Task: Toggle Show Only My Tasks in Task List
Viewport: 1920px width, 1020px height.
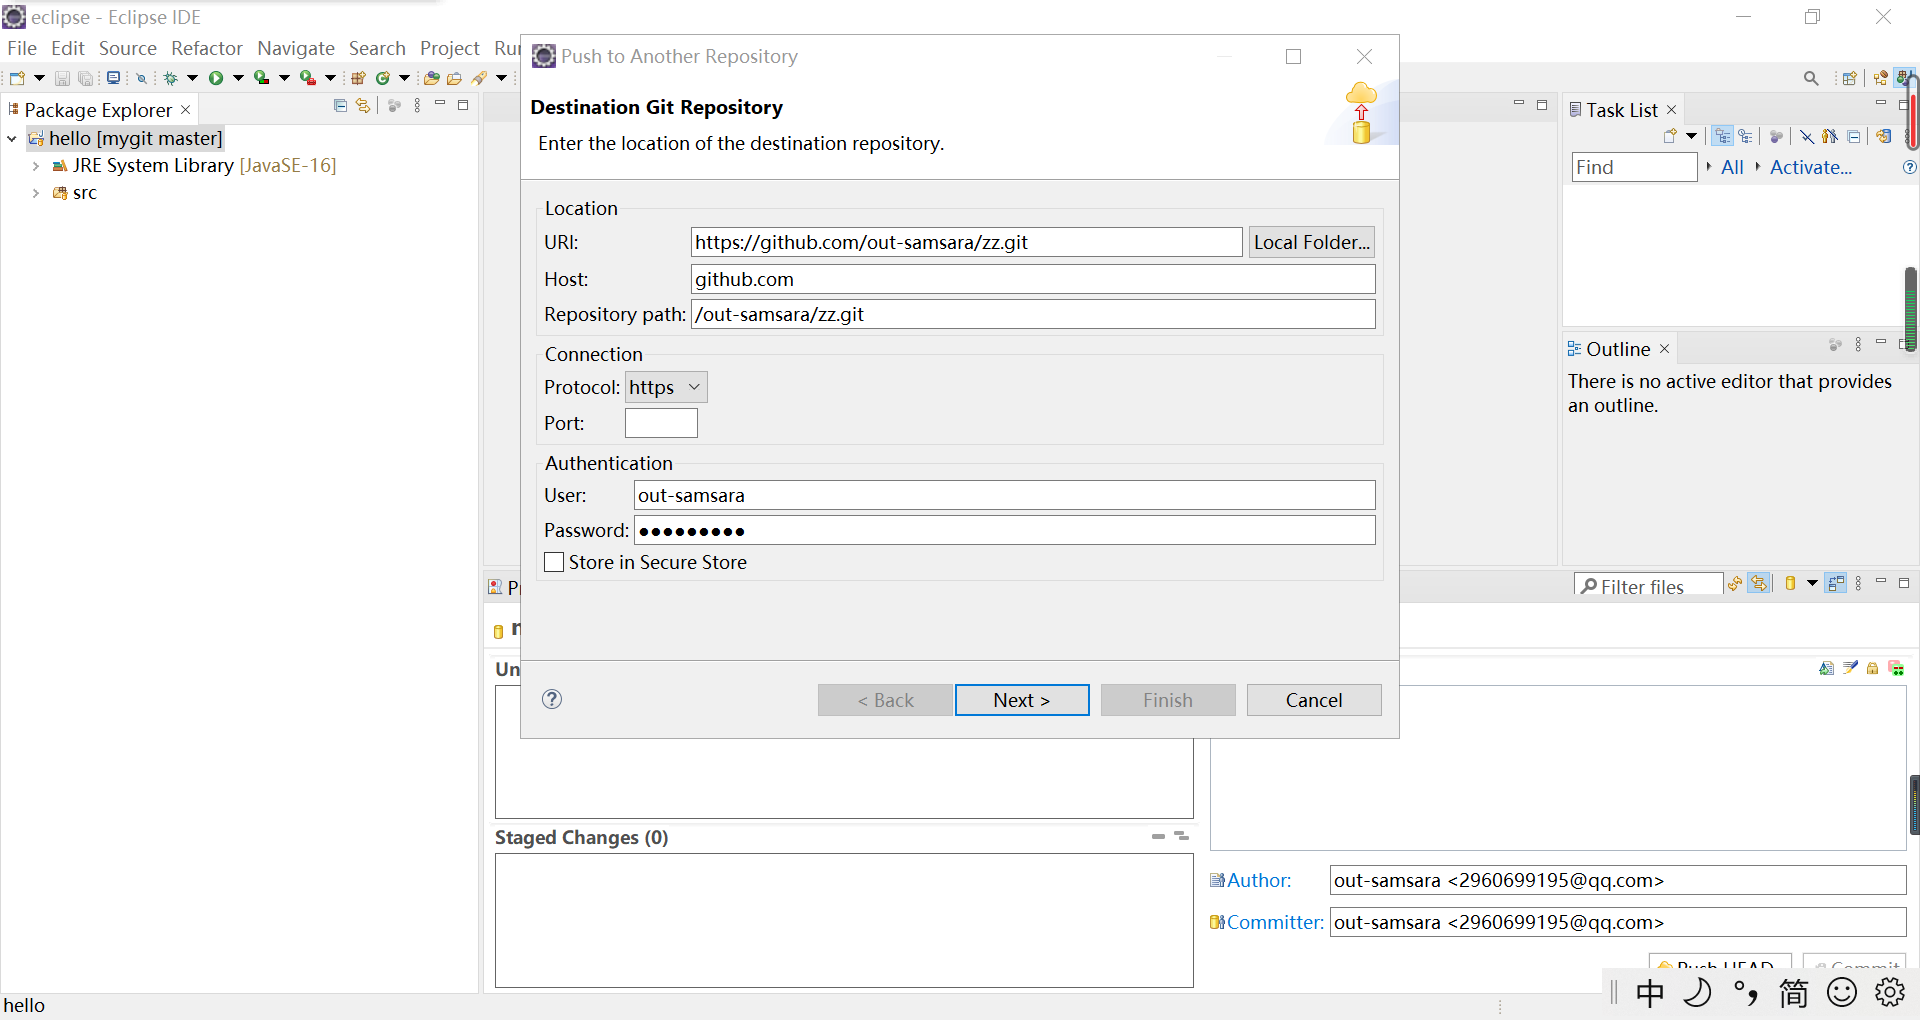Action: [x=1830, y=136]
